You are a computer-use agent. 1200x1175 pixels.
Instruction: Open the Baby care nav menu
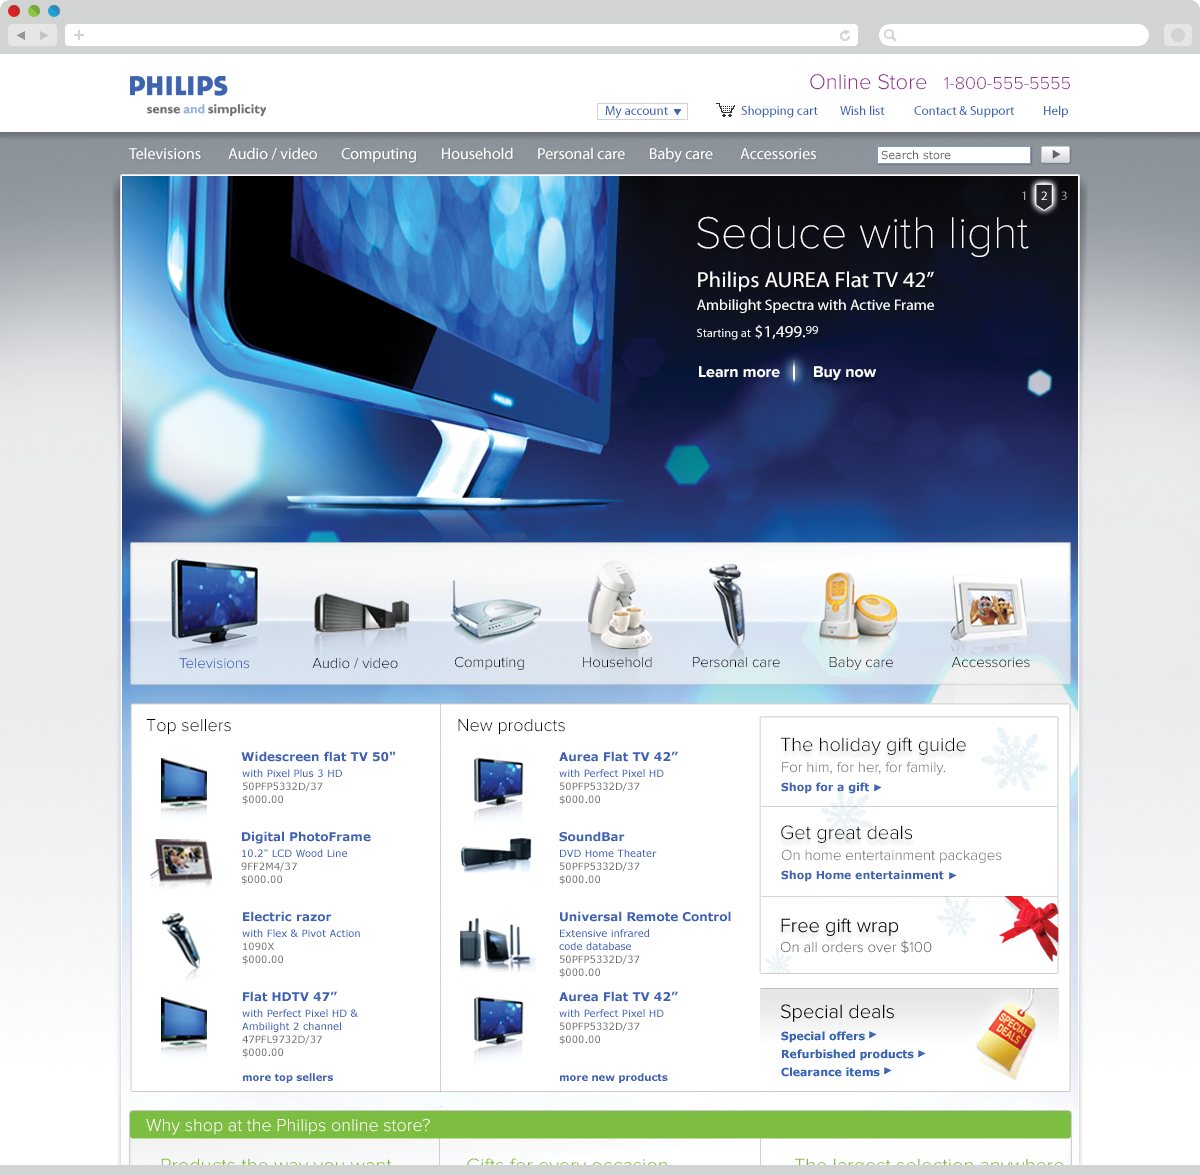681,154
